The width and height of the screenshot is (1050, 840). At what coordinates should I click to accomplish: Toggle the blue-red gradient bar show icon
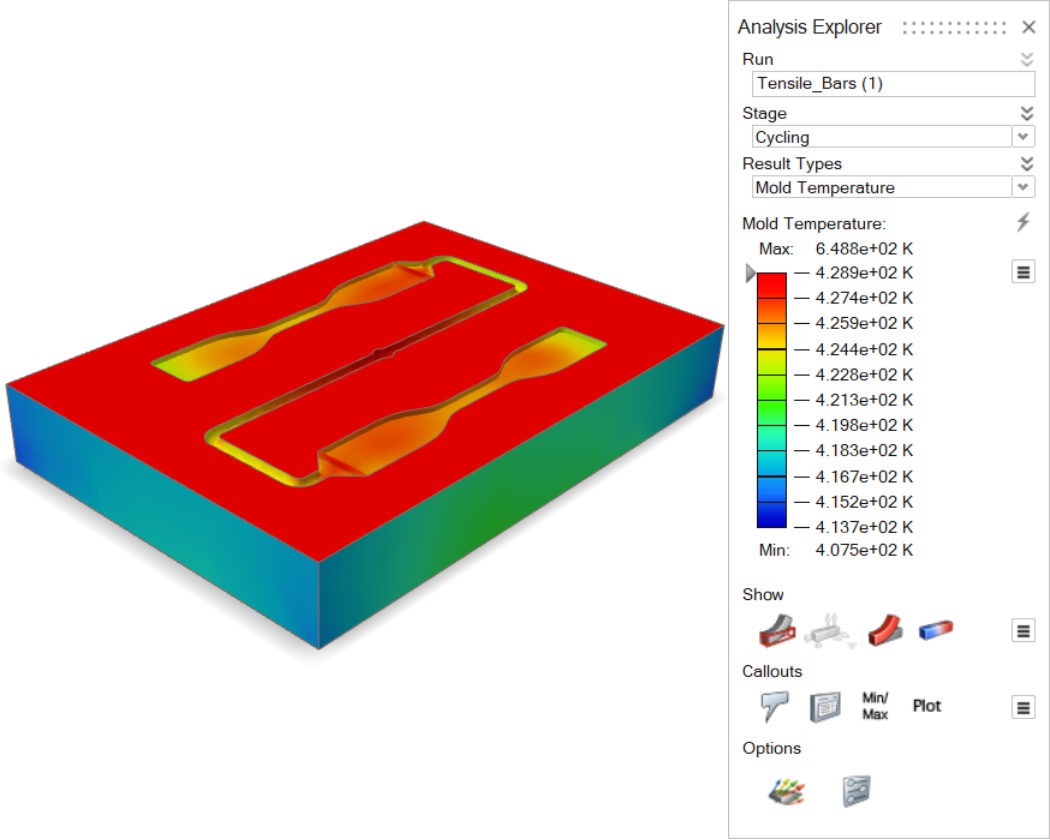pos(935,630)
